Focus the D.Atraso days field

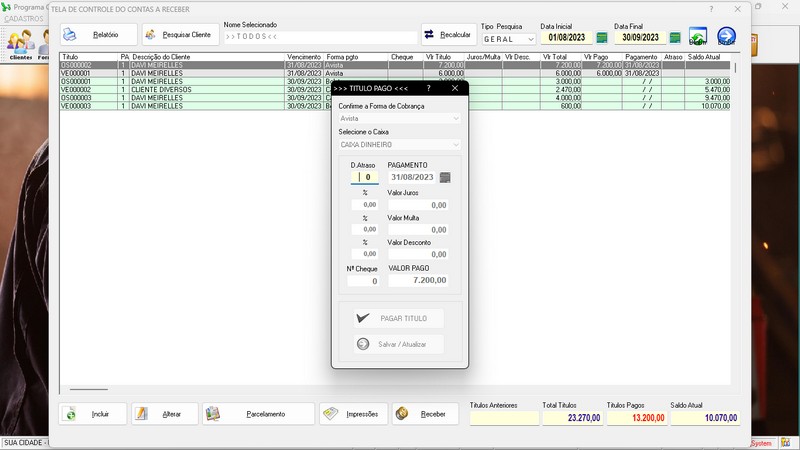click(364, 177)
